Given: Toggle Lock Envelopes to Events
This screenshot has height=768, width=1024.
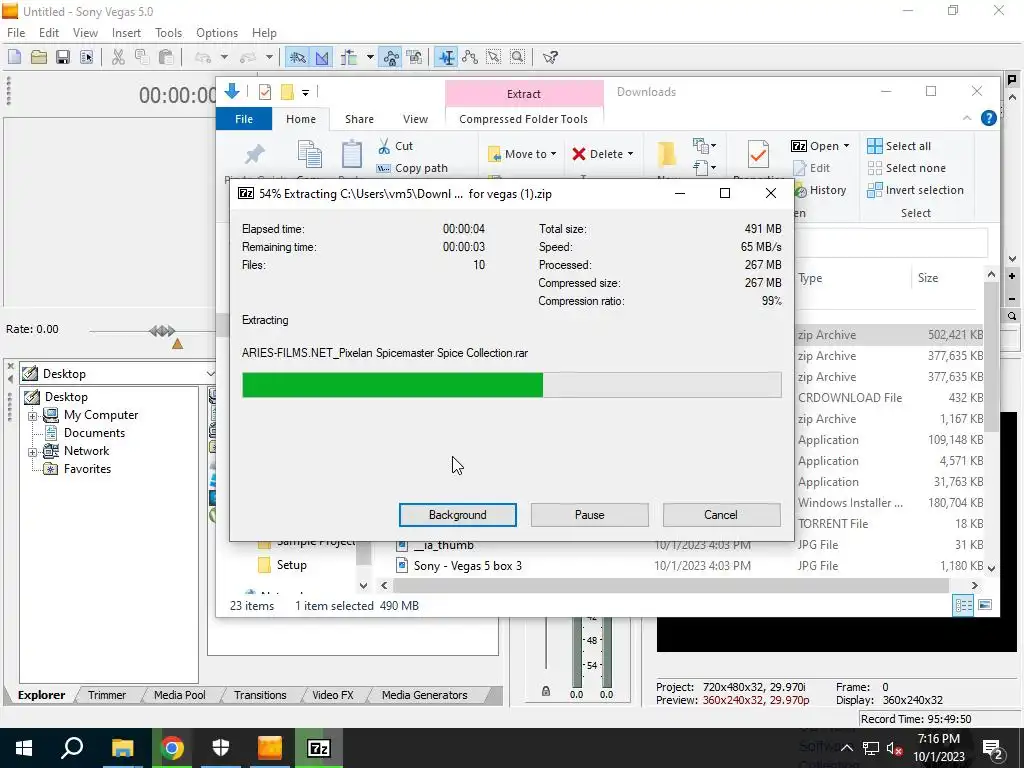Looking at the screenshot, I should [x=391, y=57].
